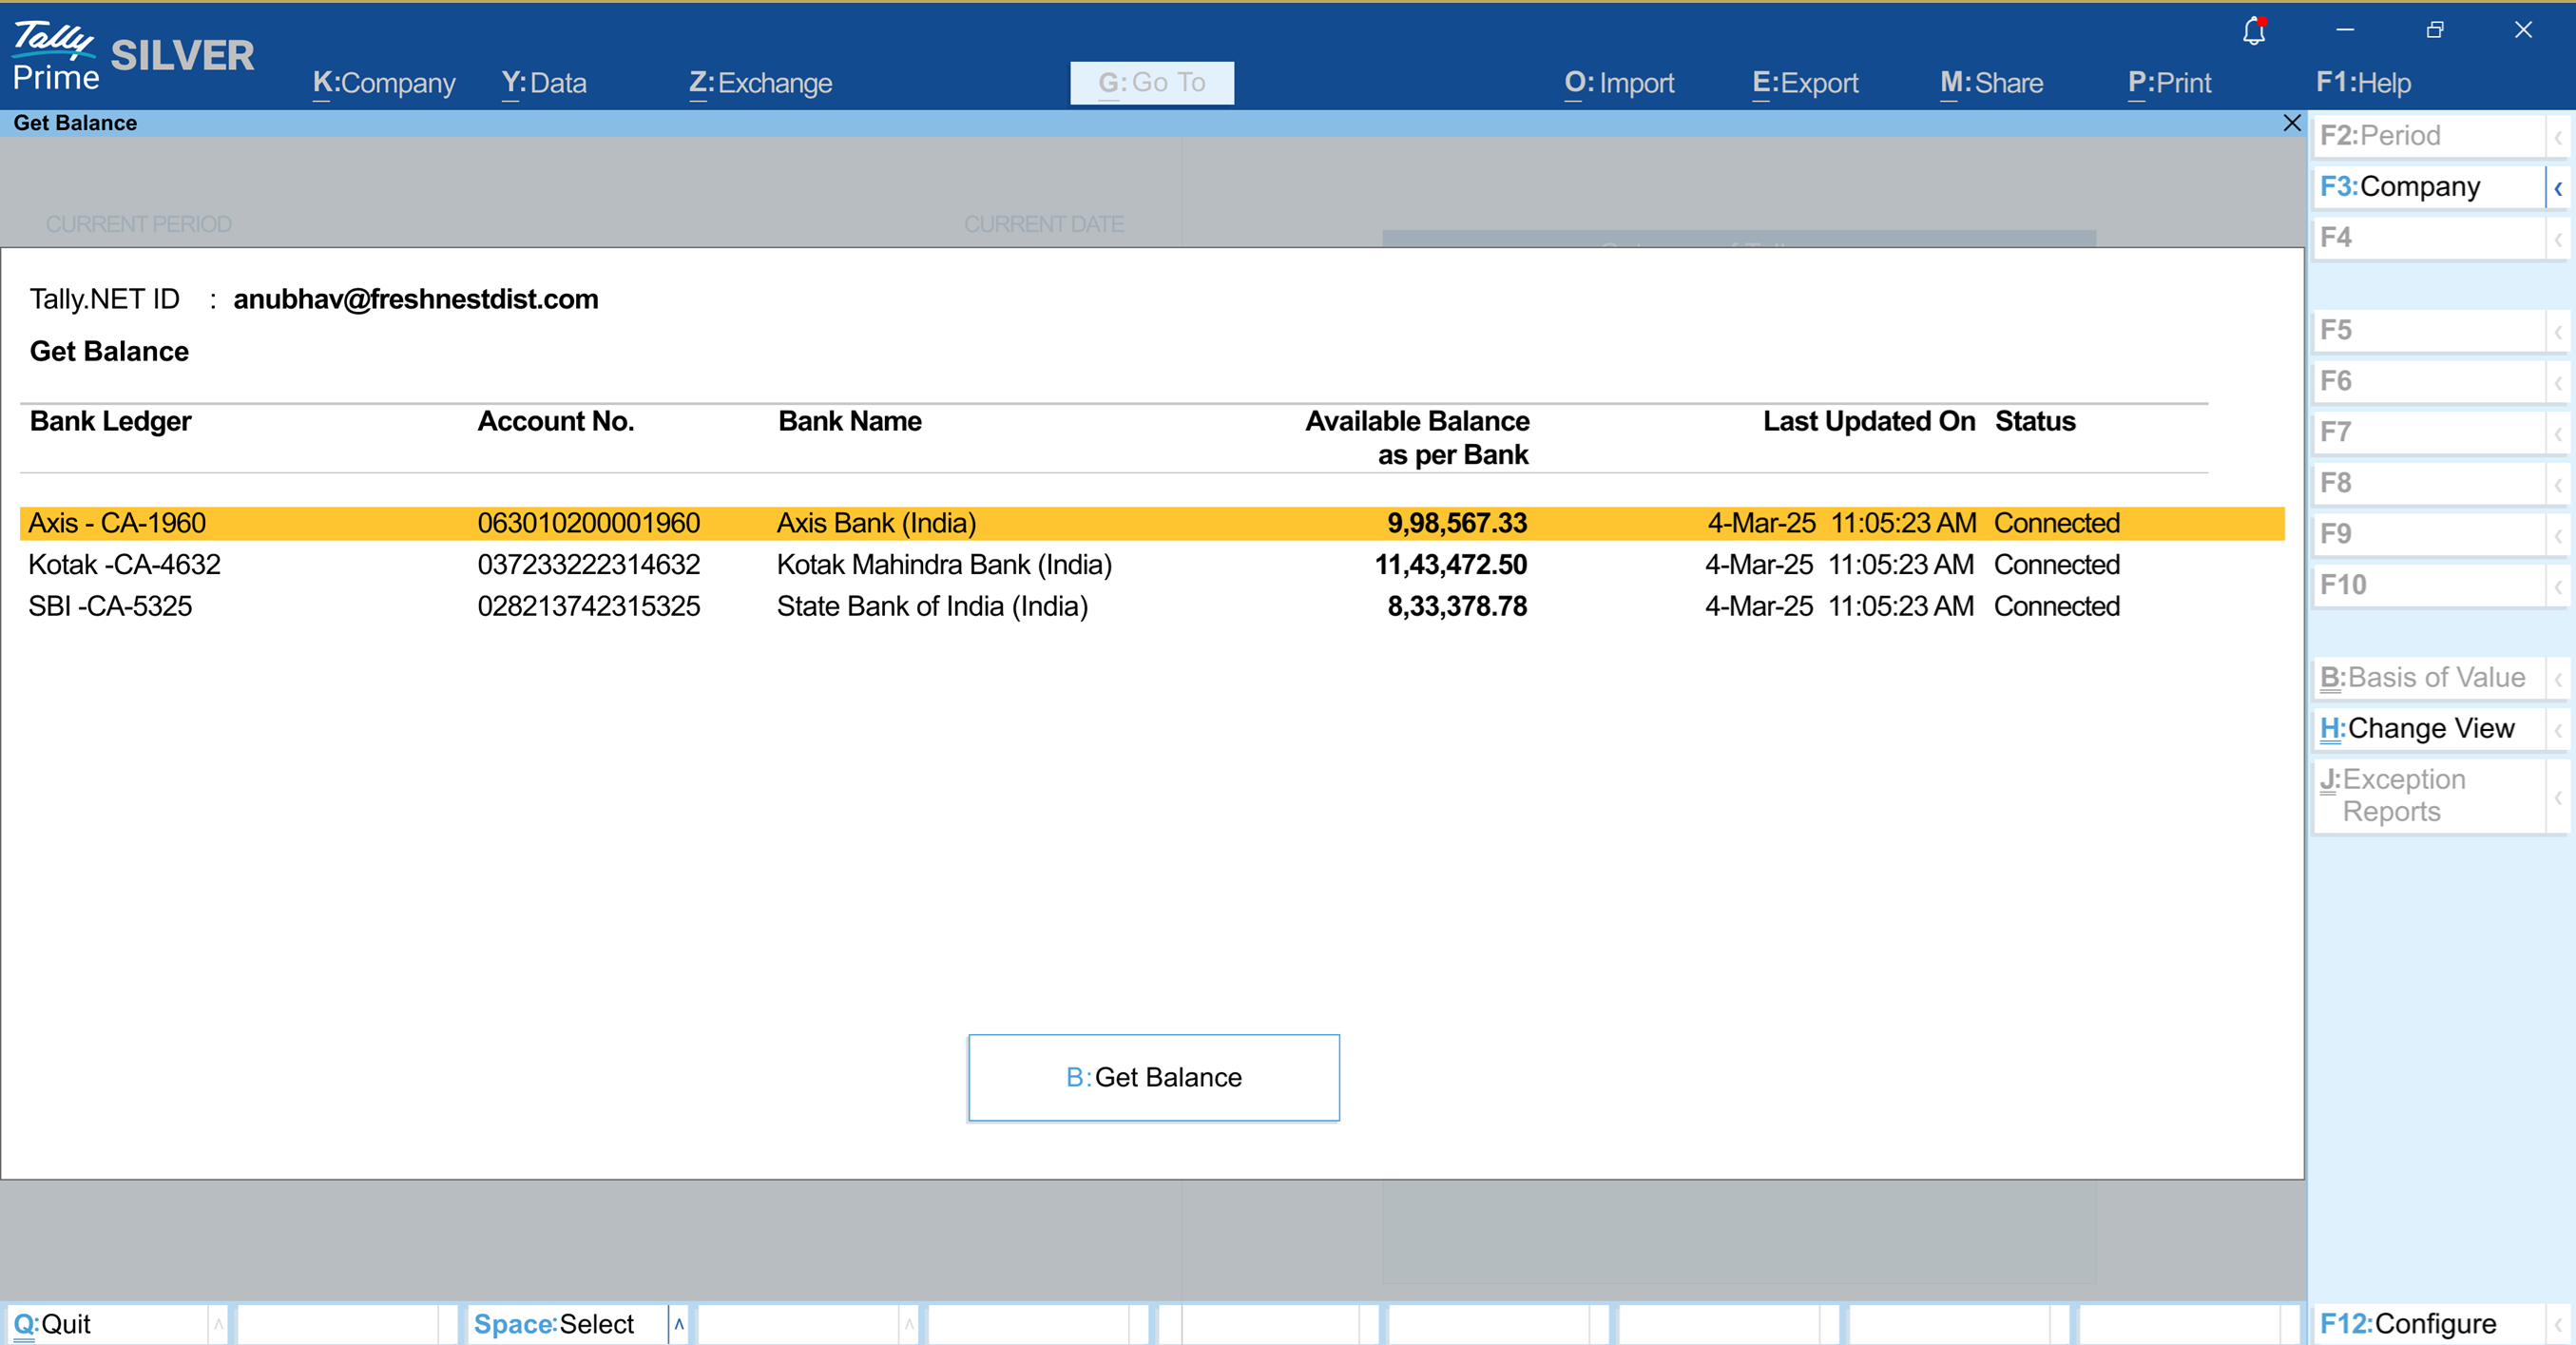2576x1345 pixels.
Task: Open the notification bell icon
Action: pyautogui.click(x=2253, y=31)
